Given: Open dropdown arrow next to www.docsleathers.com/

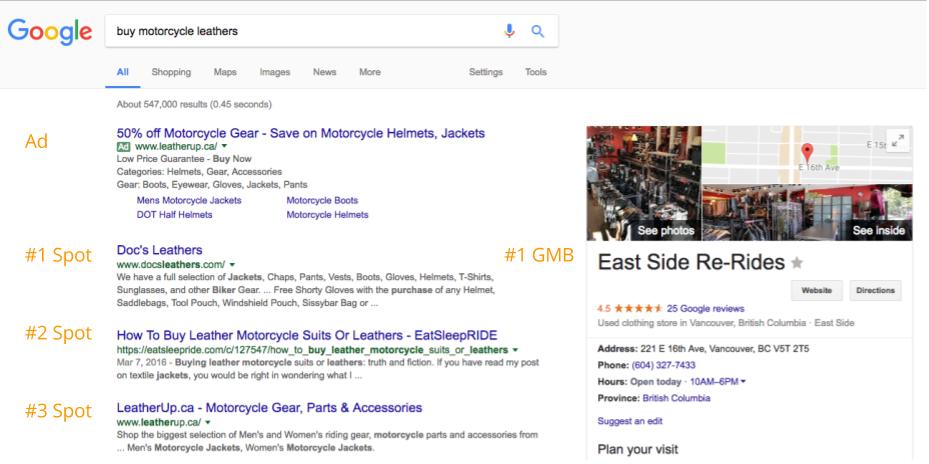Looking at the screenshot, I should 232,264.
